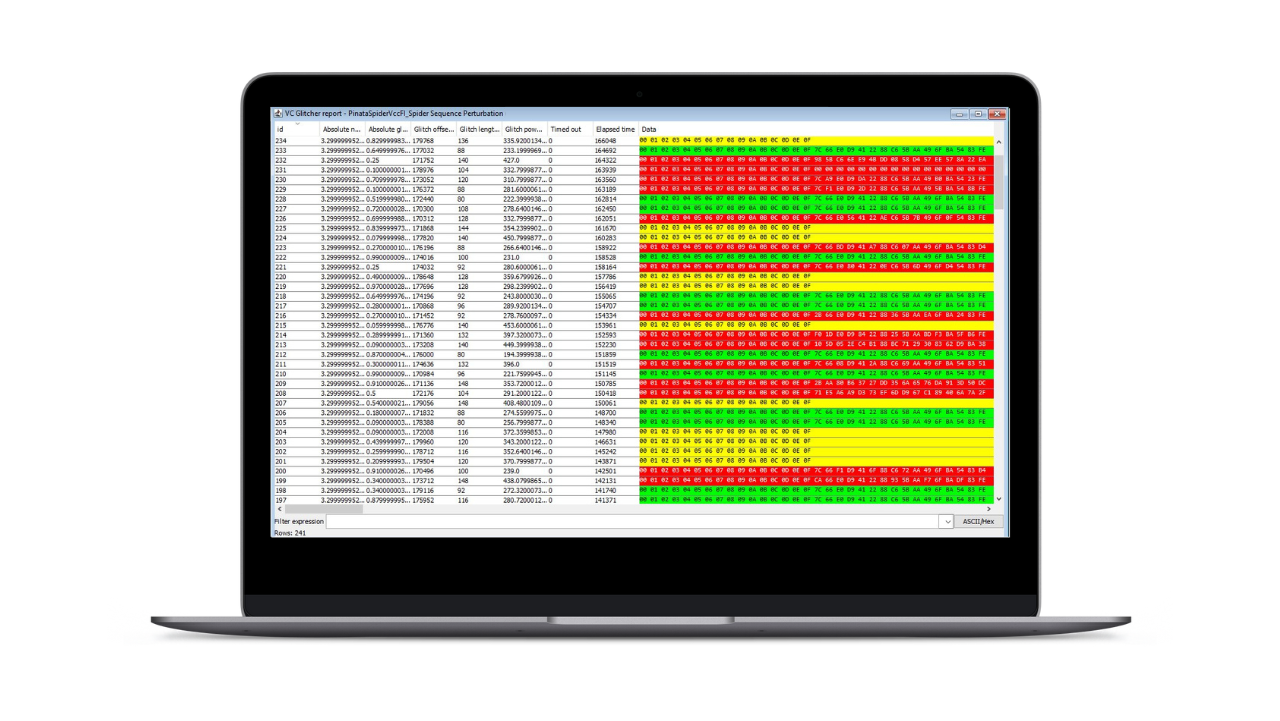Click inside the Filter expression text field
This screenshot has height=721, width=1280.
click(x=630, y=521)
